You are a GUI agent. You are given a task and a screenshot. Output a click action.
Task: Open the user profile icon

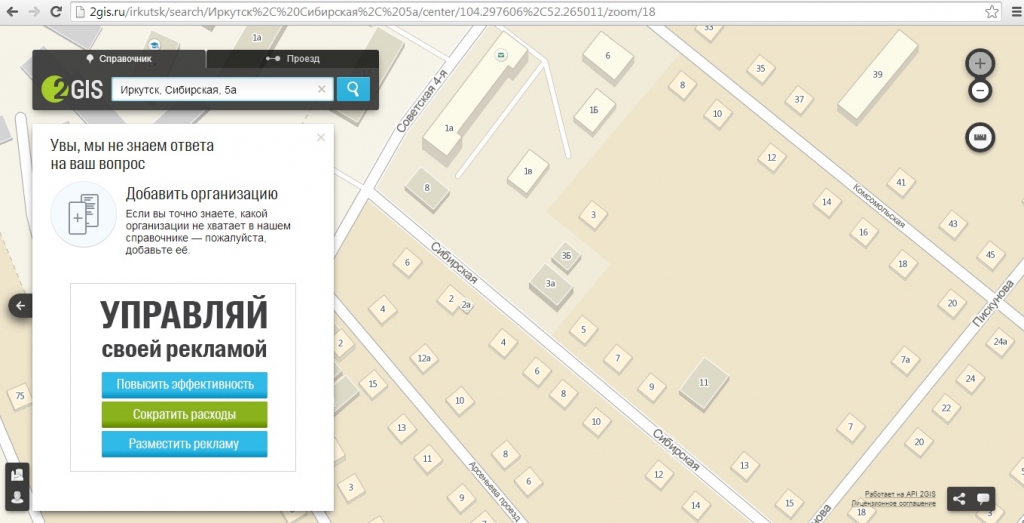click(x=18, y=497)
